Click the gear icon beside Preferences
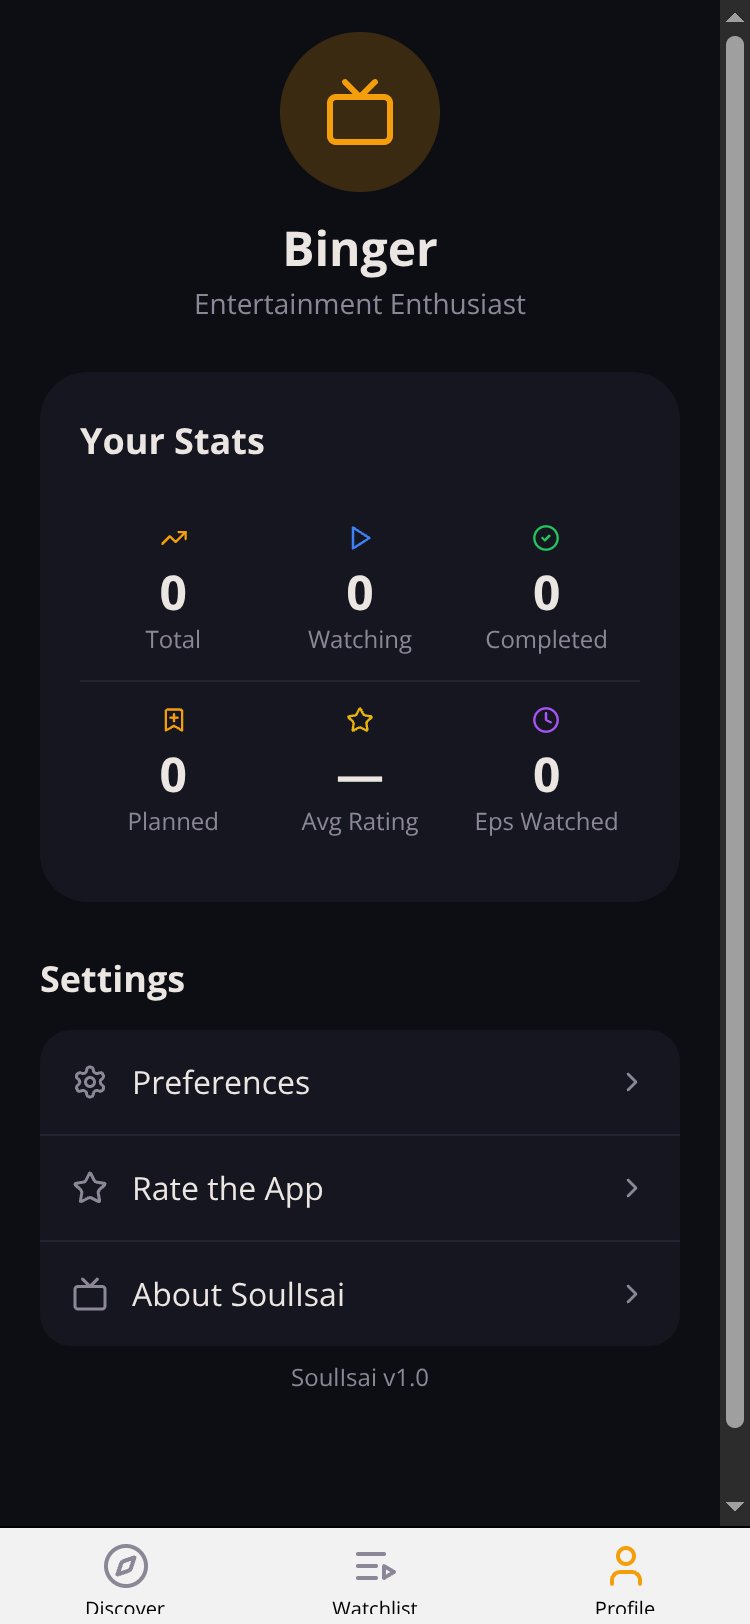The height and width of the screenshot is (1624, 750). click(90, 1082)
